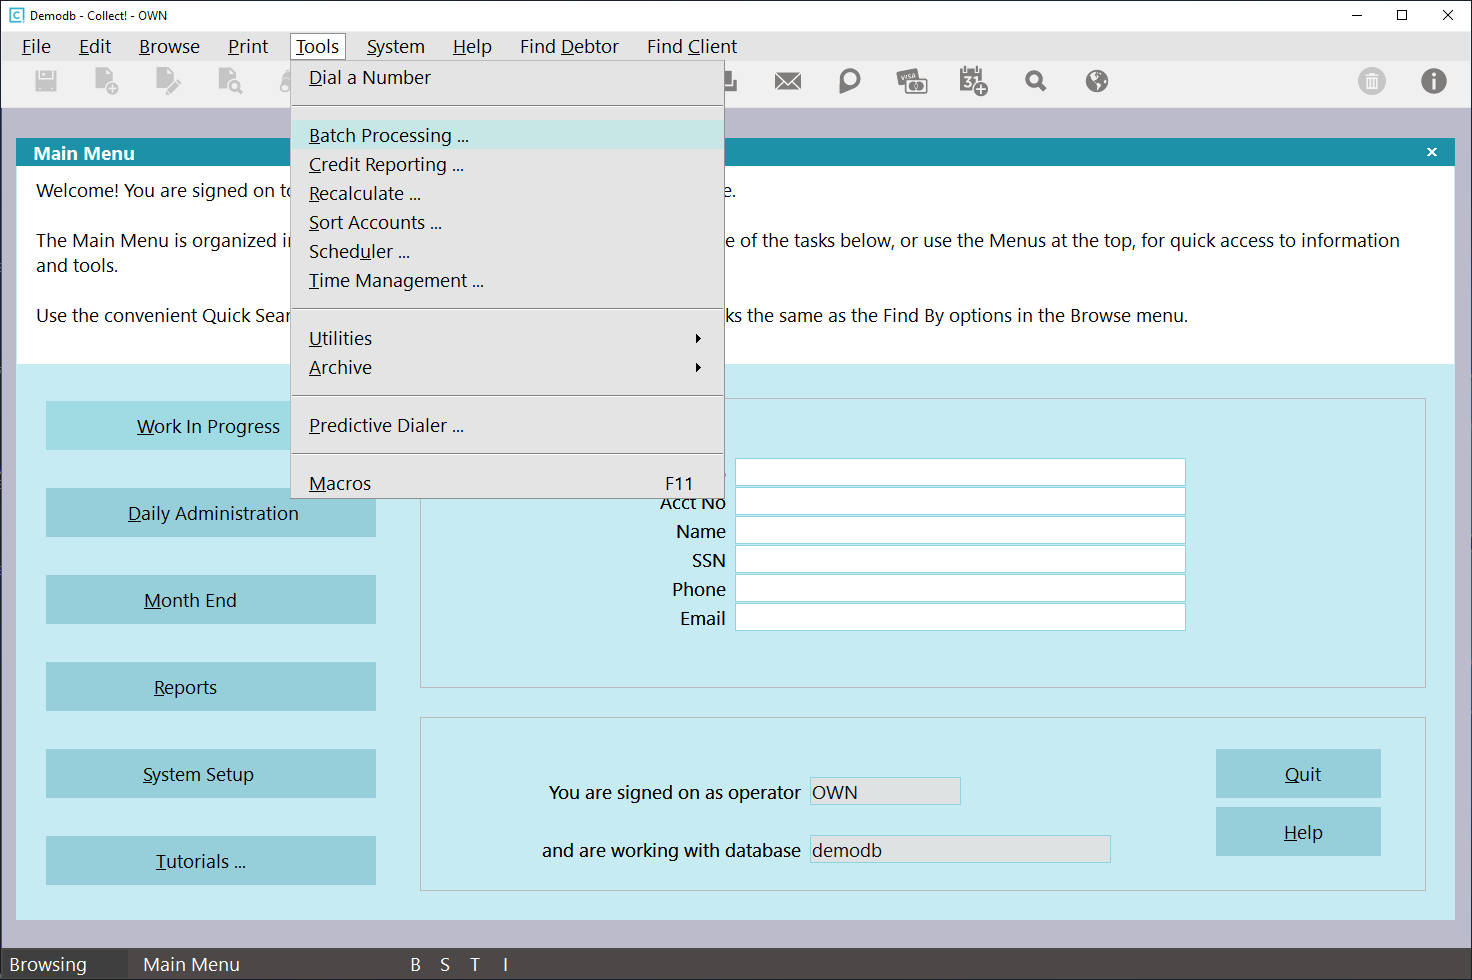The width and height of the screenshot is (1472, 980).
Task: Open the Help menu in menu bar
Action: tap(472, 47)
